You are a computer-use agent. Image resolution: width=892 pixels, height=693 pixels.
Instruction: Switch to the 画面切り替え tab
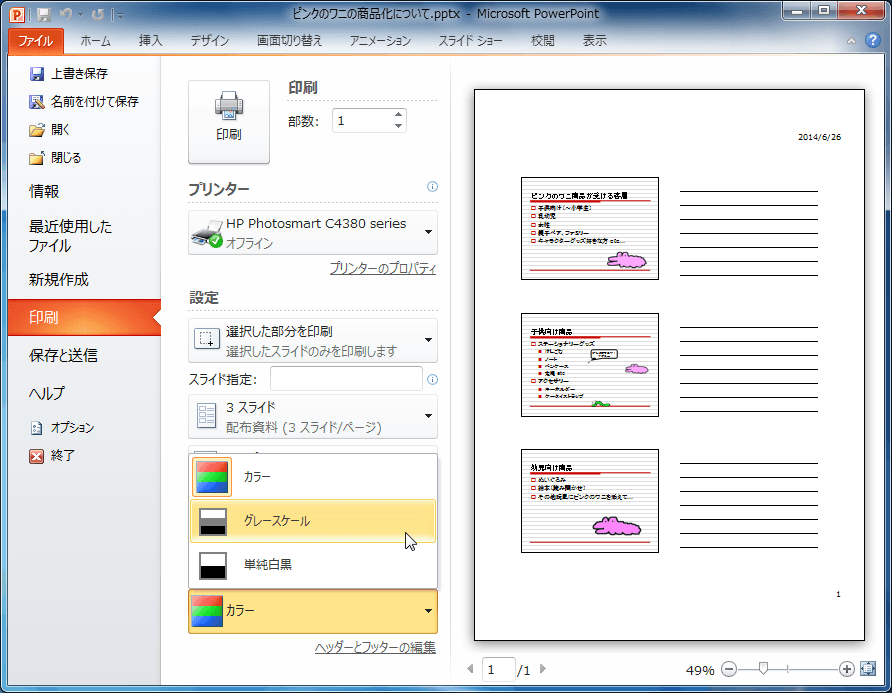289,41
